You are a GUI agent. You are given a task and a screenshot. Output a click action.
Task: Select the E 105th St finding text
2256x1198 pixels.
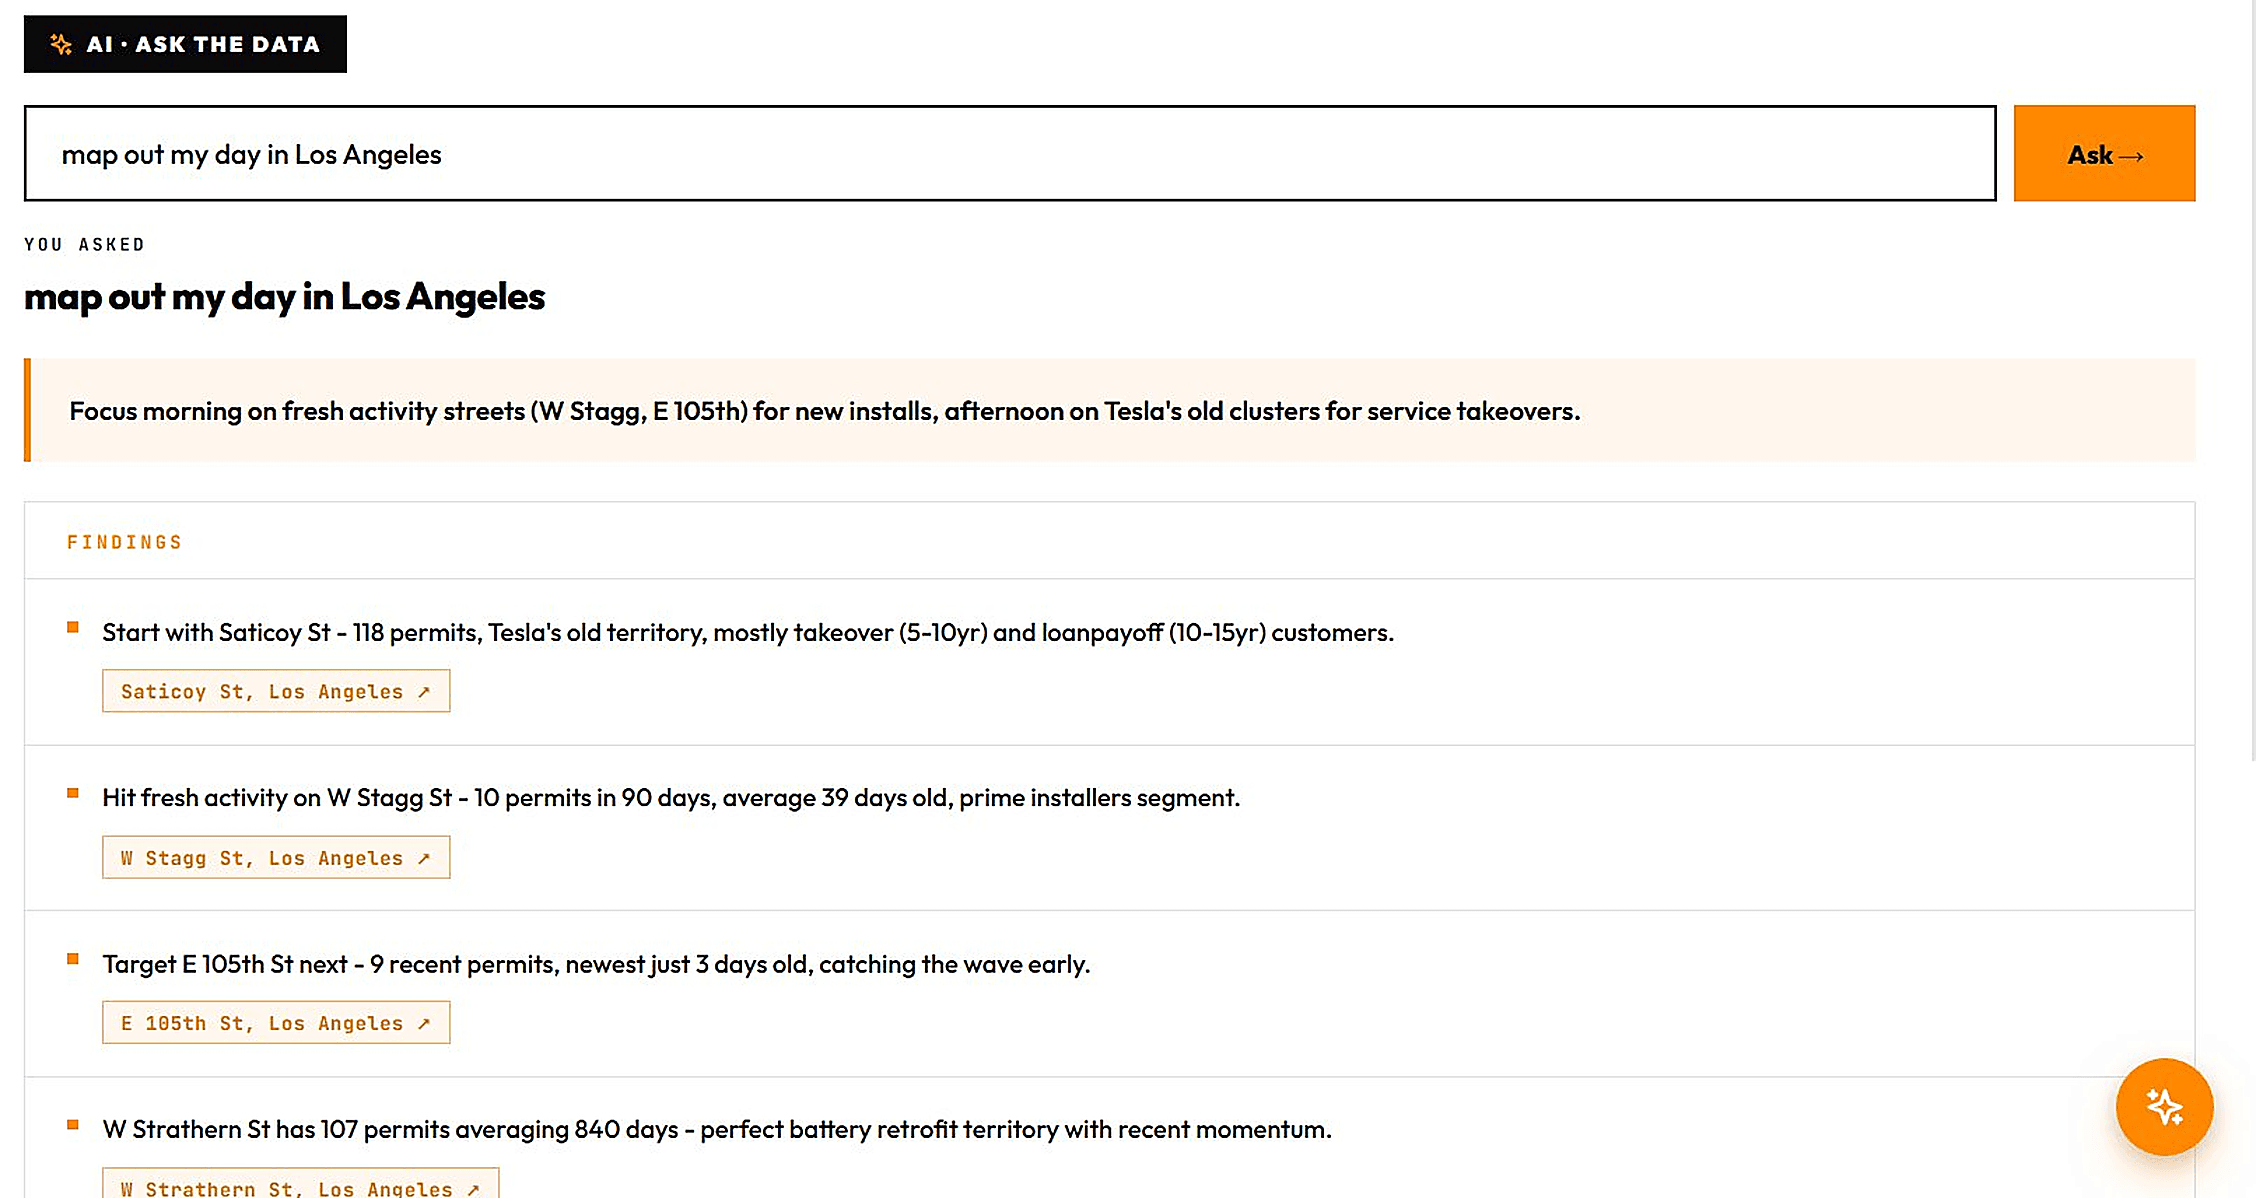click(596, 964)
